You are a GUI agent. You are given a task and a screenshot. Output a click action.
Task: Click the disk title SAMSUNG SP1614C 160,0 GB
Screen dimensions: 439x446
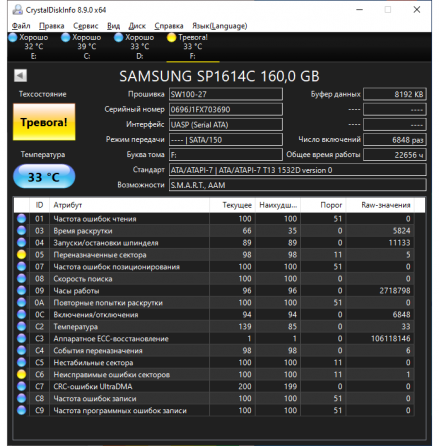219,76
